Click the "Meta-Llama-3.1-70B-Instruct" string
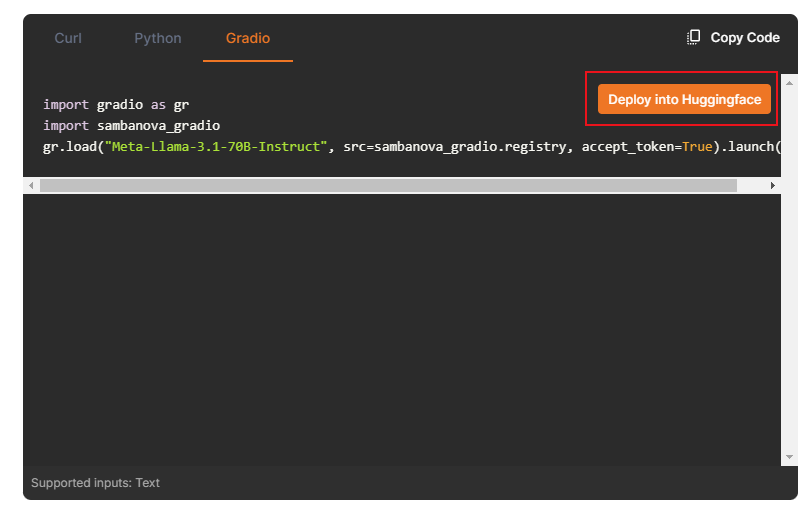Image resolution: width=811 pixels, height=525 pixels. (216, 147)
